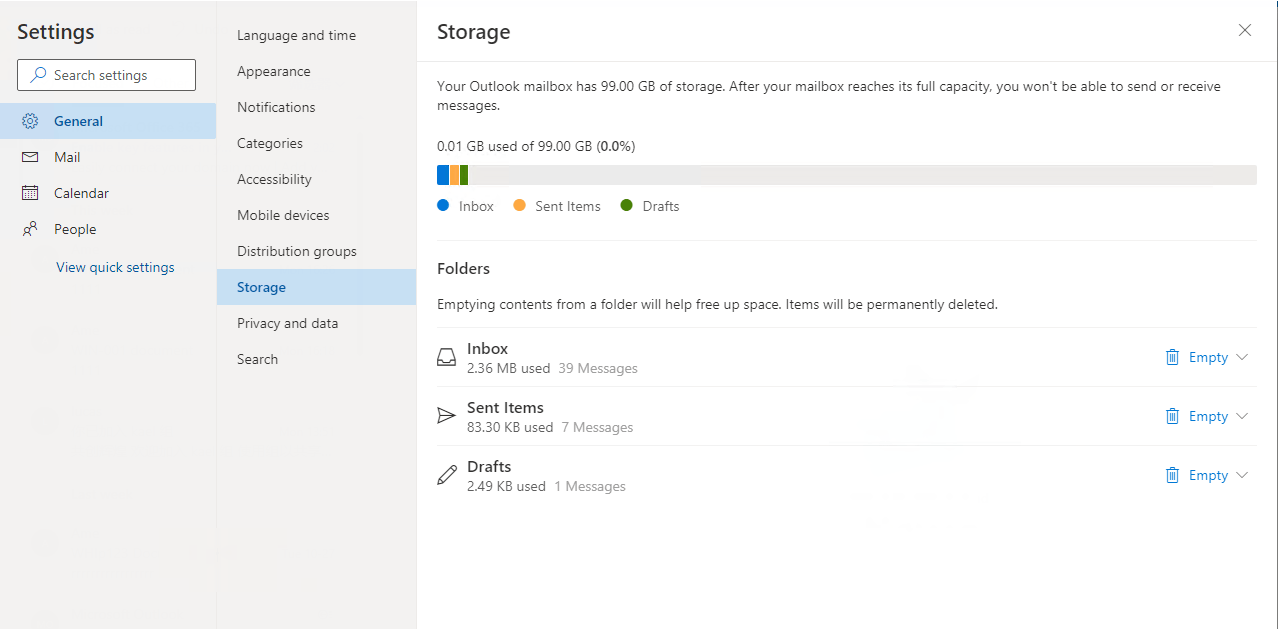This screenshot has height=629, width=1279.
Task: Click Empty button for Sent Items
Action: 1208,416
